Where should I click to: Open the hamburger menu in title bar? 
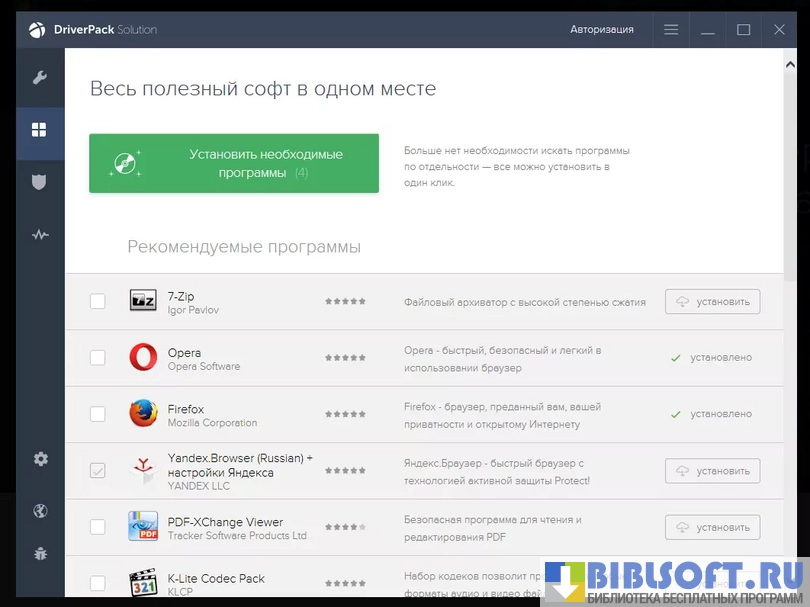pyautogui.click(x=671, y=30)
